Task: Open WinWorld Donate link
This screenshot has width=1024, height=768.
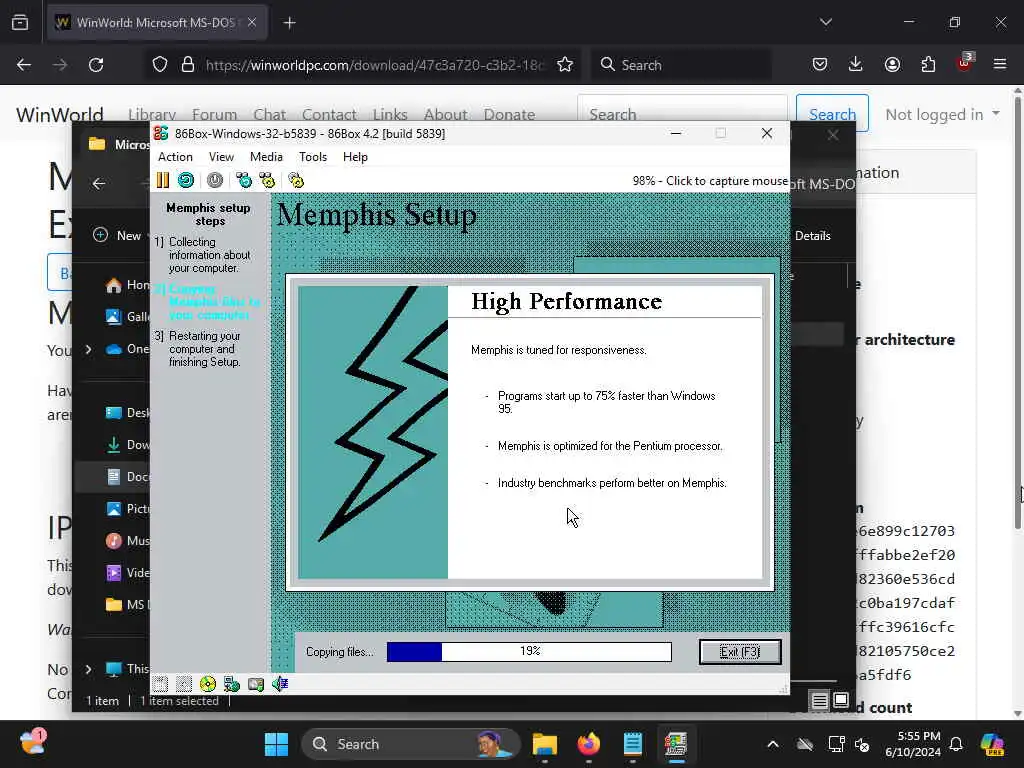Action: [509, 114]
